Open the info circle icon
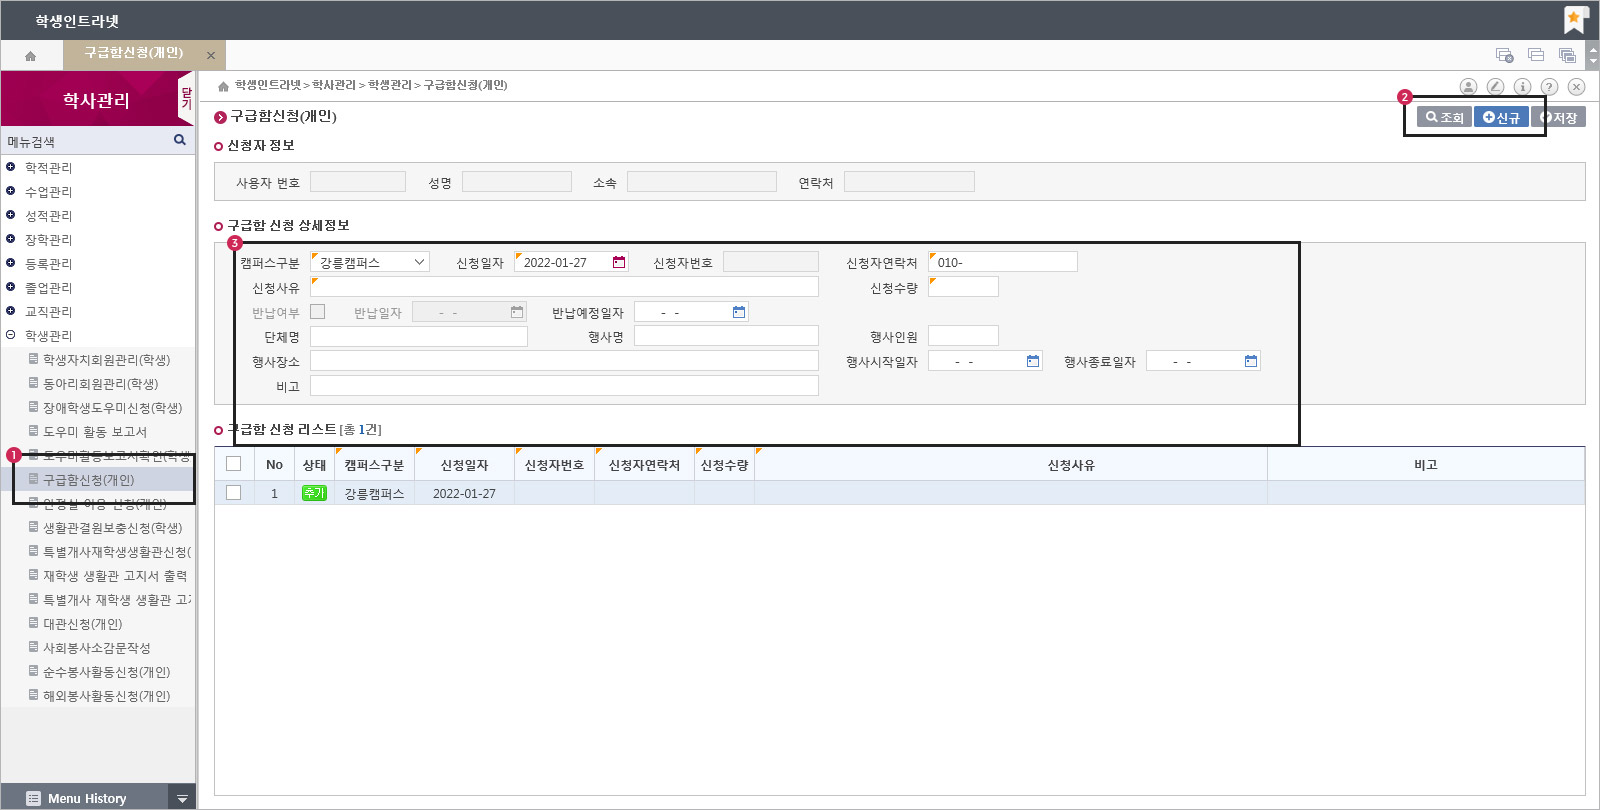This screenshot has height=810, width=1600. pos(1522,87)
